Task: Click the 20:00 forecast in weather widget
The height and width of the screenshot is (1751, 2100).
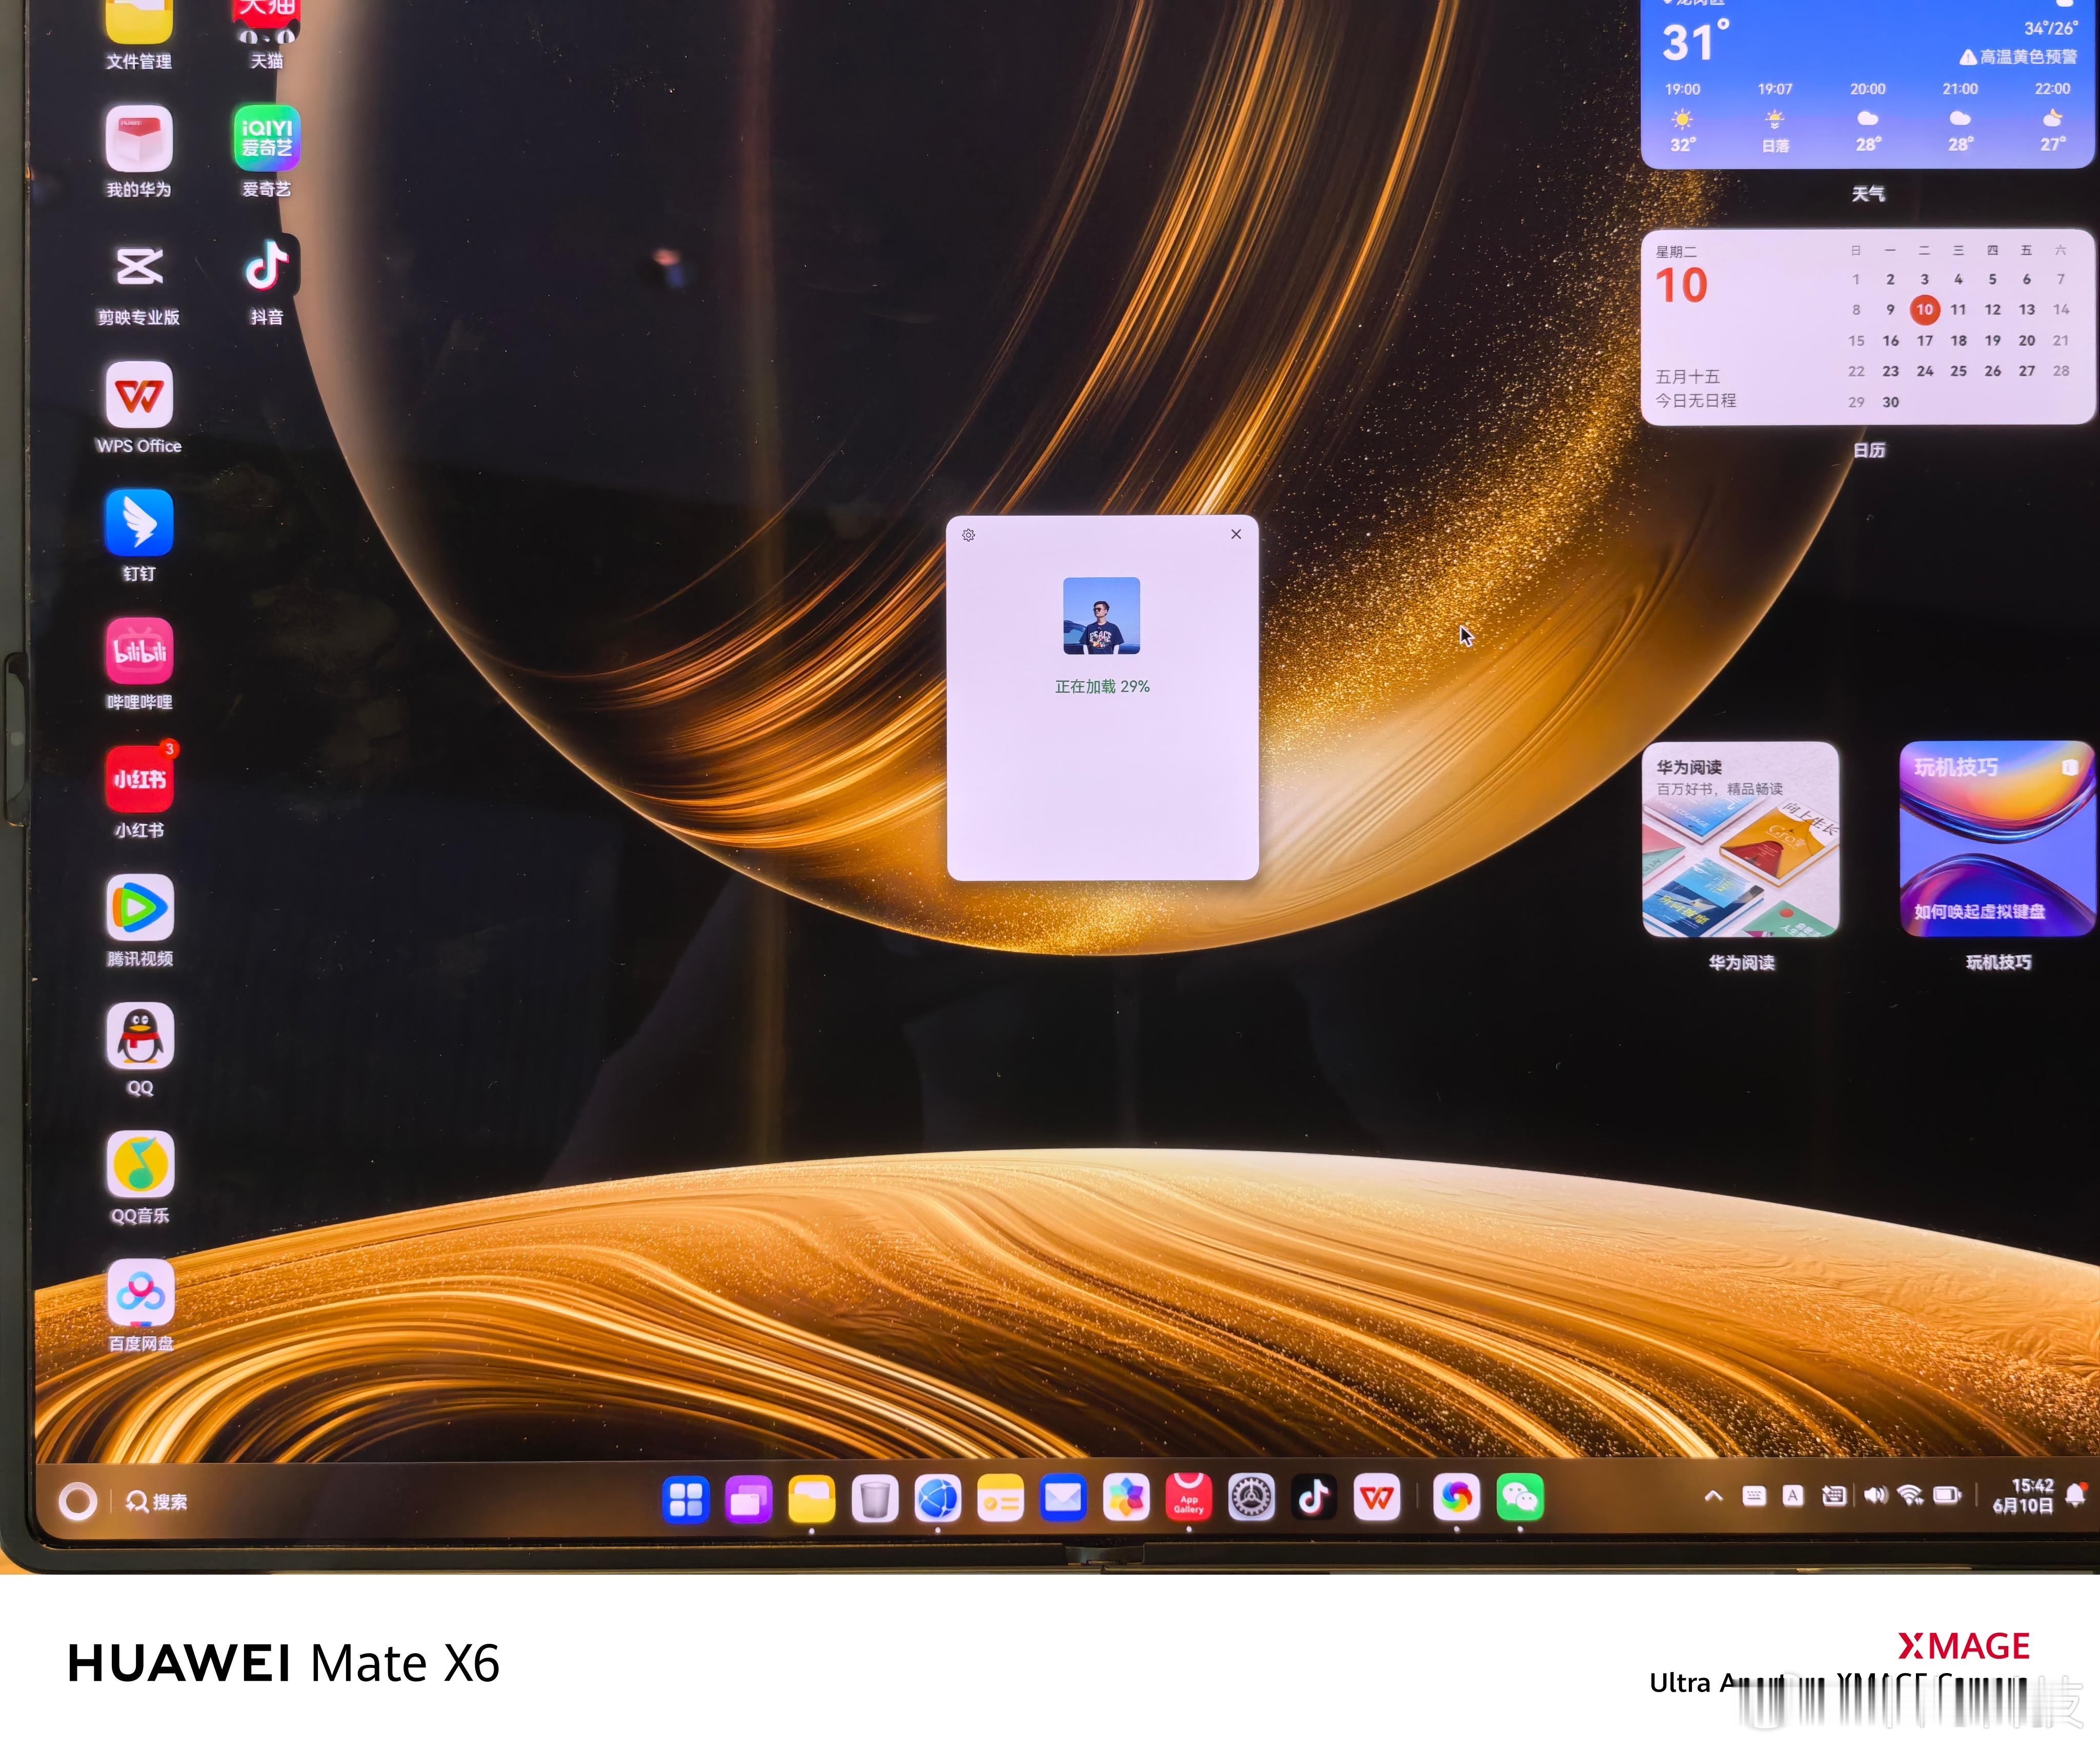Action: [x=1868, y=118]
